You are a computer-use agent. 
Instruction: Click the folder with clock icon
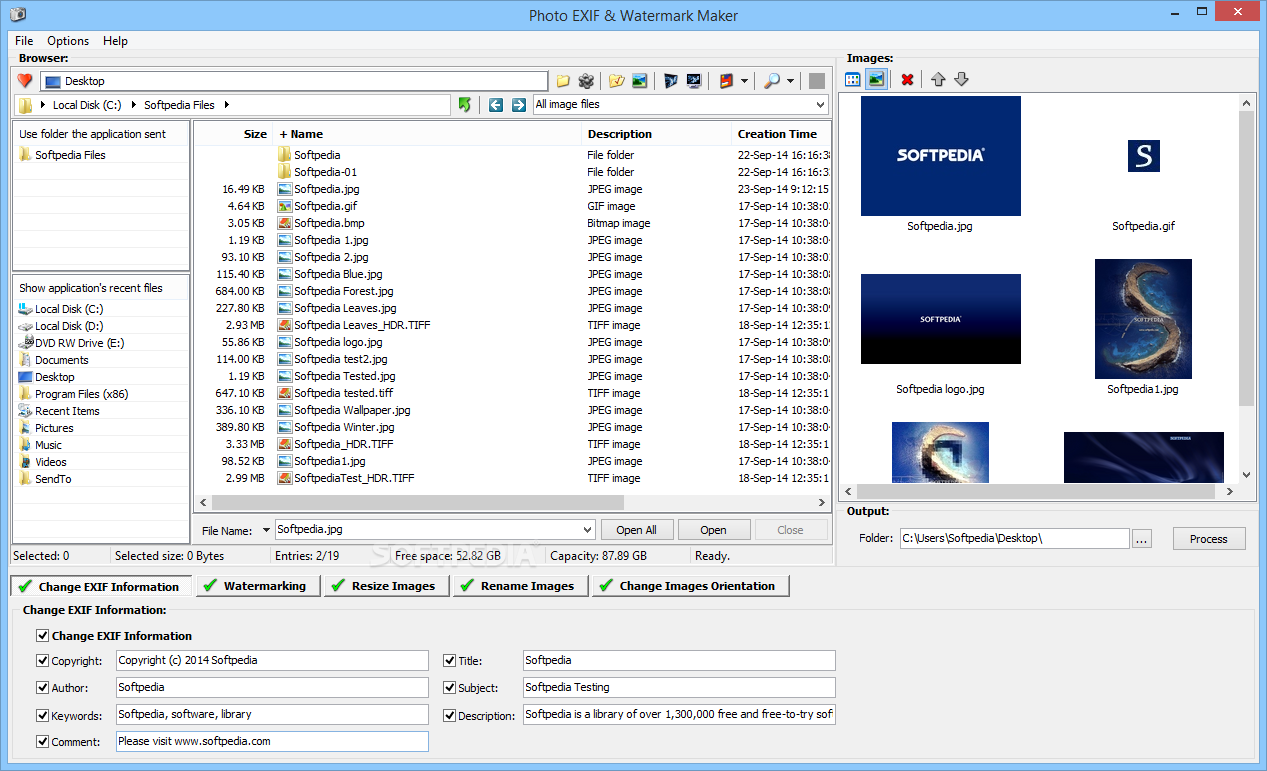click(x=616, y=81)
